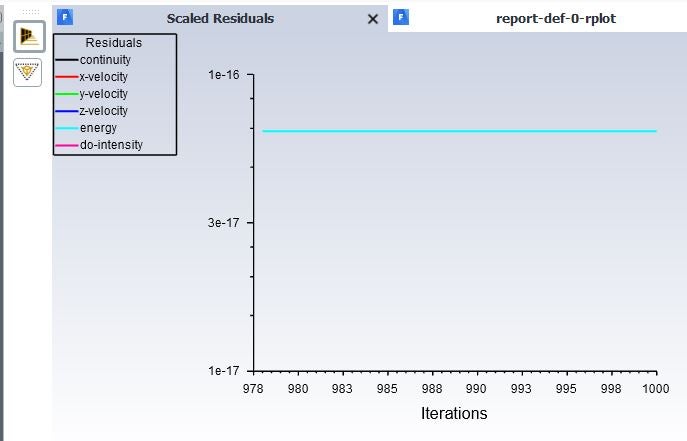Open the report-def-0-rplot tab
Viewport: 687px width, 441px height.
click(556, 18)
